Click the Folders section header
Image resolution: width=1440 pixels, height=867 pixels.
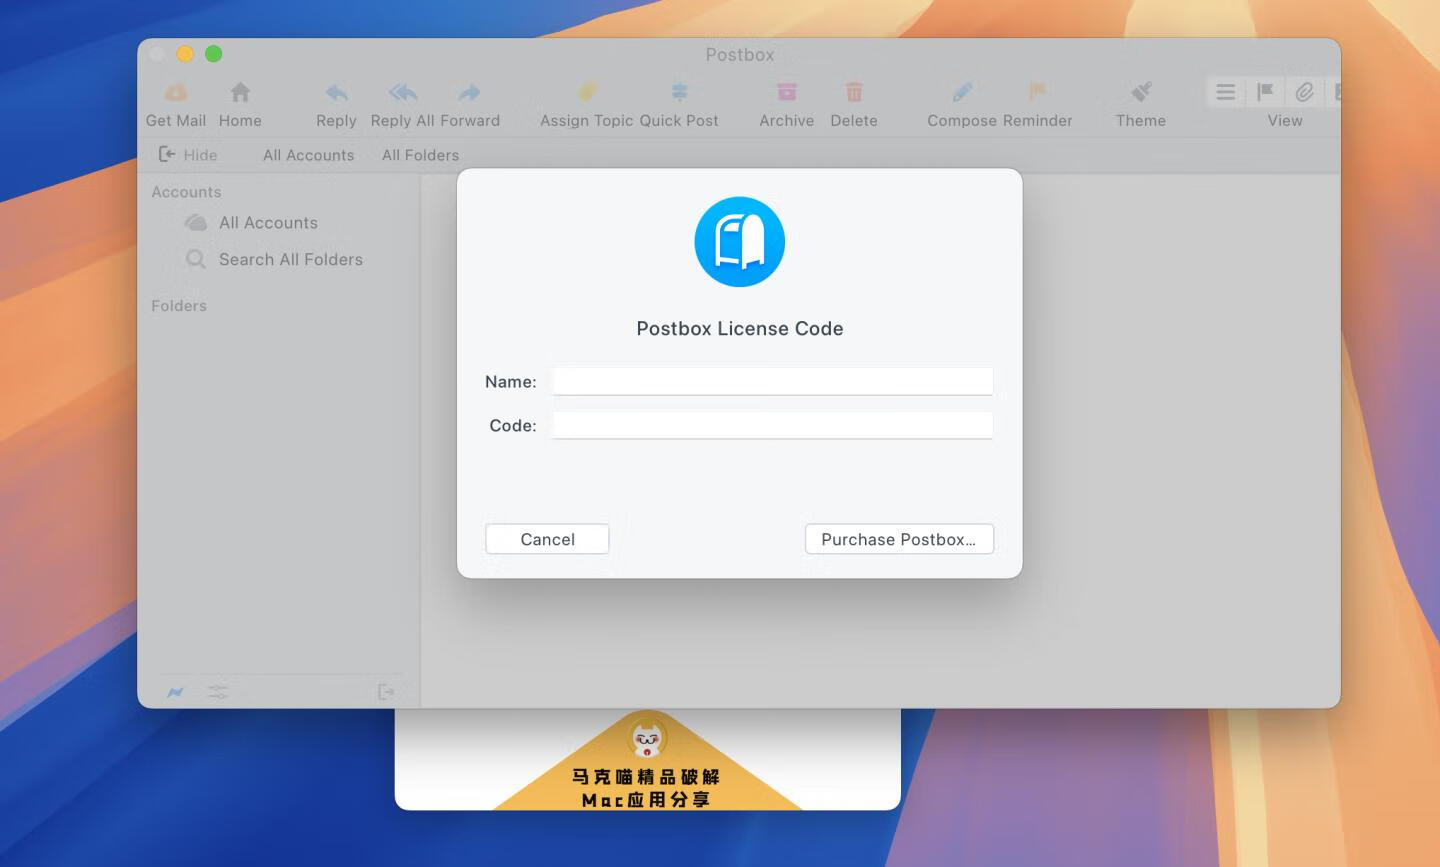[179, 306]
